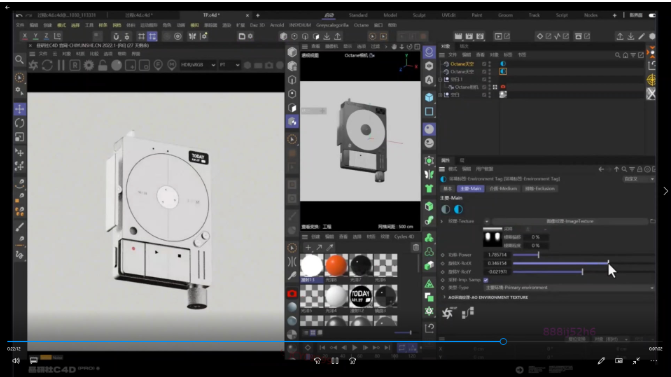Open the custom mode dropdown in attribute manager
This screenshot has width=671, height=377.
pyautogui.click(x=639, y=179)
